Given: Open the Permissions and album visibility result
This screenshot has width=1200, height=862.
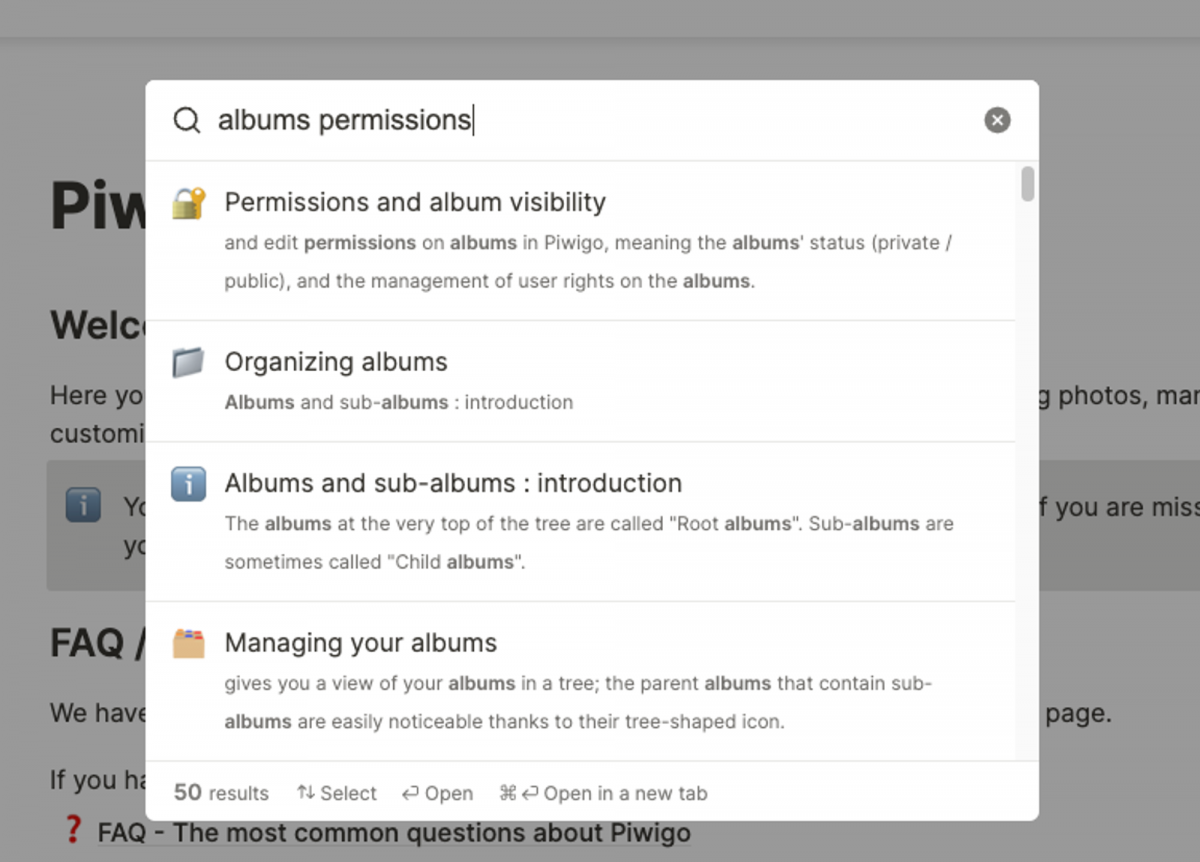Looking at the screenshot, I should (x=415, y=202).
